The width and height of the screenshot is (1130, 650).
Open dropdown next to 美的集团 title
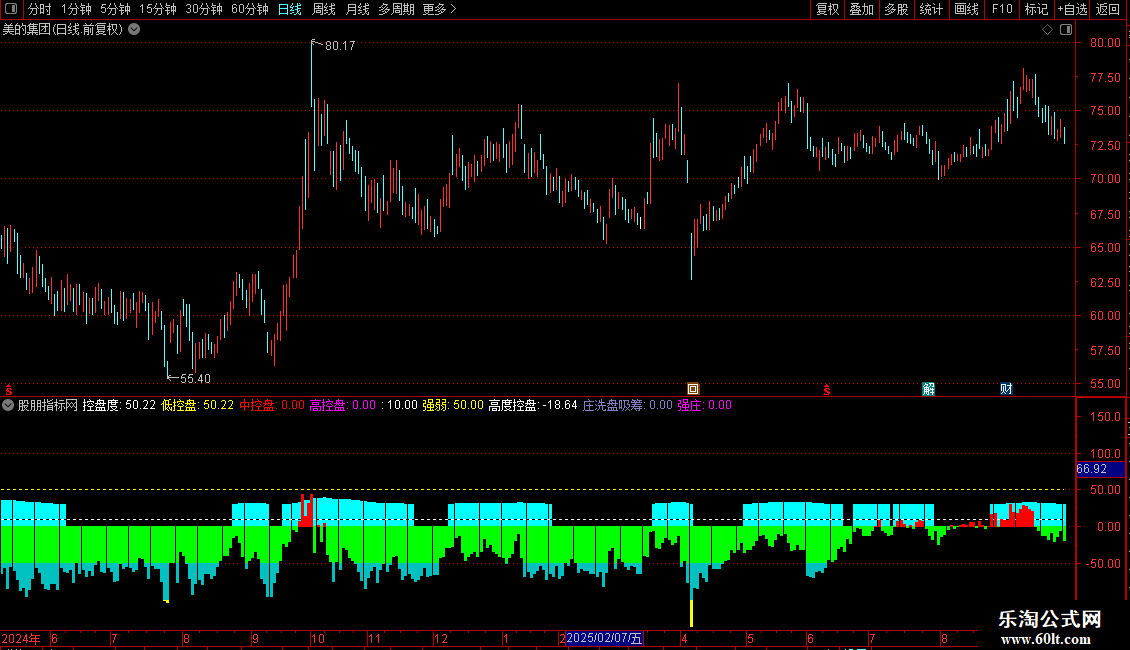point(134,30)
